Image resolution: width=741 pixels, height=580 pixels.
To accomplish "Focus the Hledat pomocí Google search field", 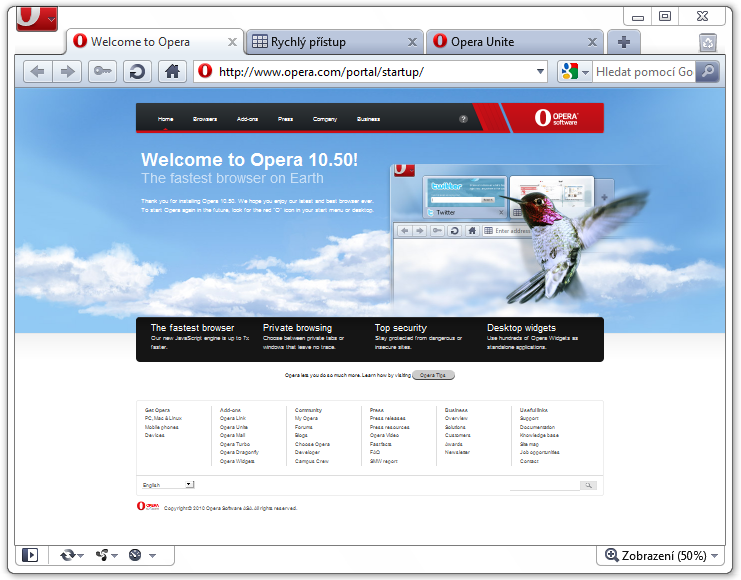I will pyautogui.click(x=644, y=72).
